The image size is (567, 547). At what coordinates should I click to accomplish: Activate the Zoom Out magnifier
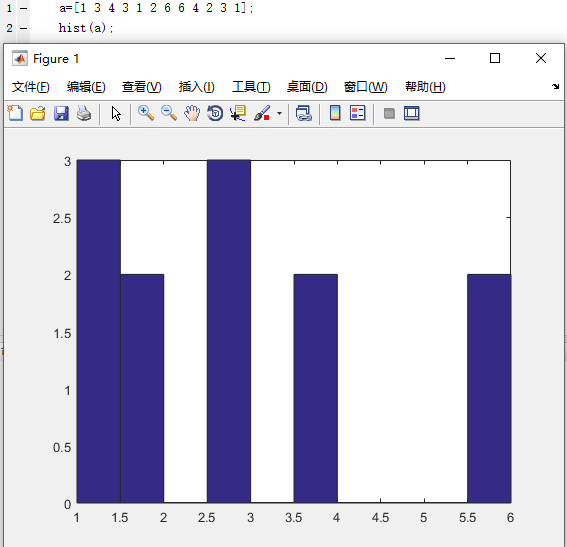click(x=169, y=113)
